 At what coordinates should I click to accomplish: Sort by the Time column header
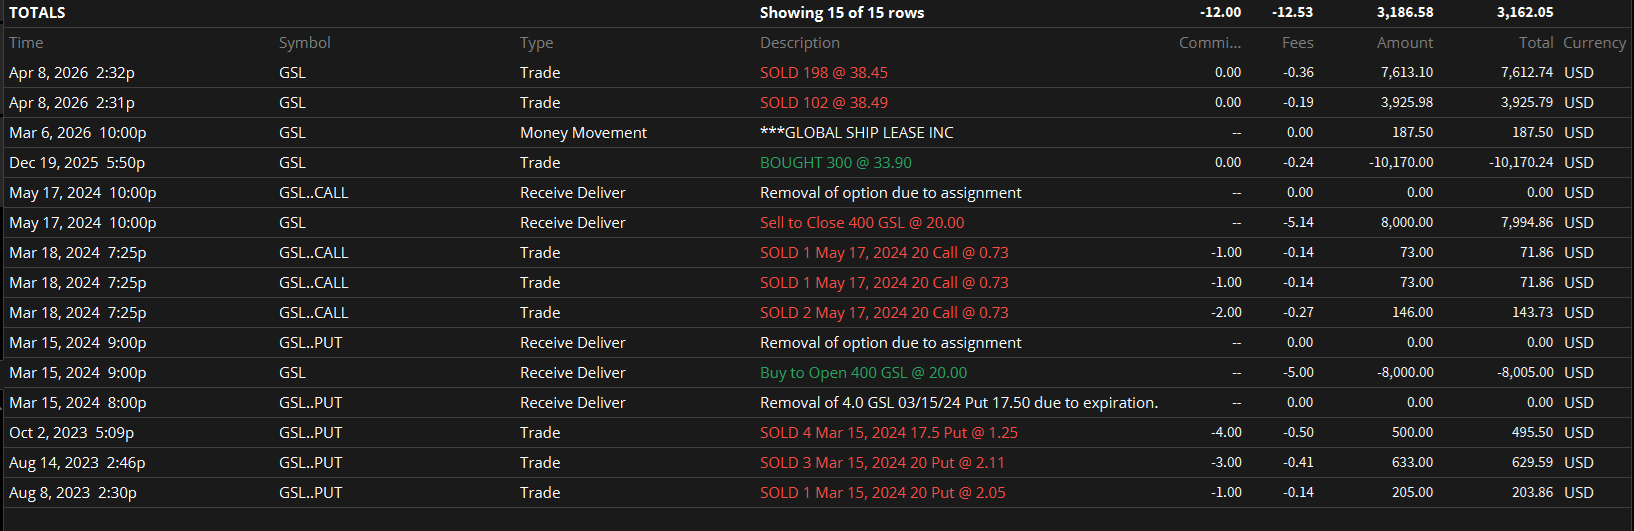(x=26, y=43)
